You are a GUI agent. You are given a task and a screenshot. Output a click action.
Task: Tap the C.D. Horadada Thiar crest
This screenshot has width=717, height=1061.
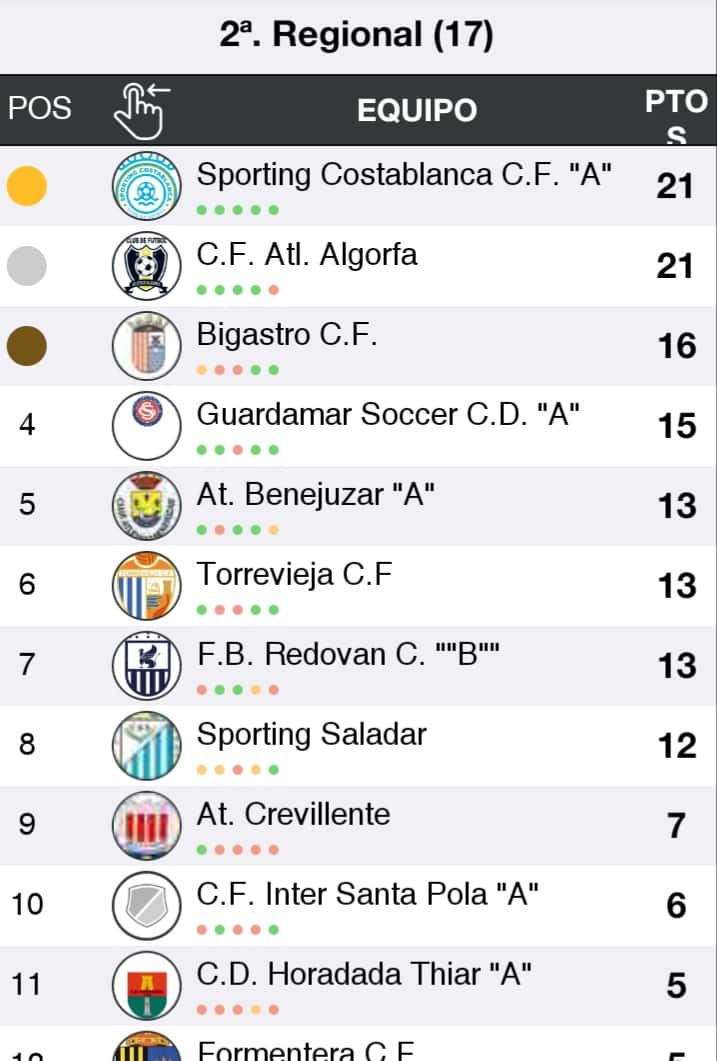pyautogui.click(x=147, y=985)
